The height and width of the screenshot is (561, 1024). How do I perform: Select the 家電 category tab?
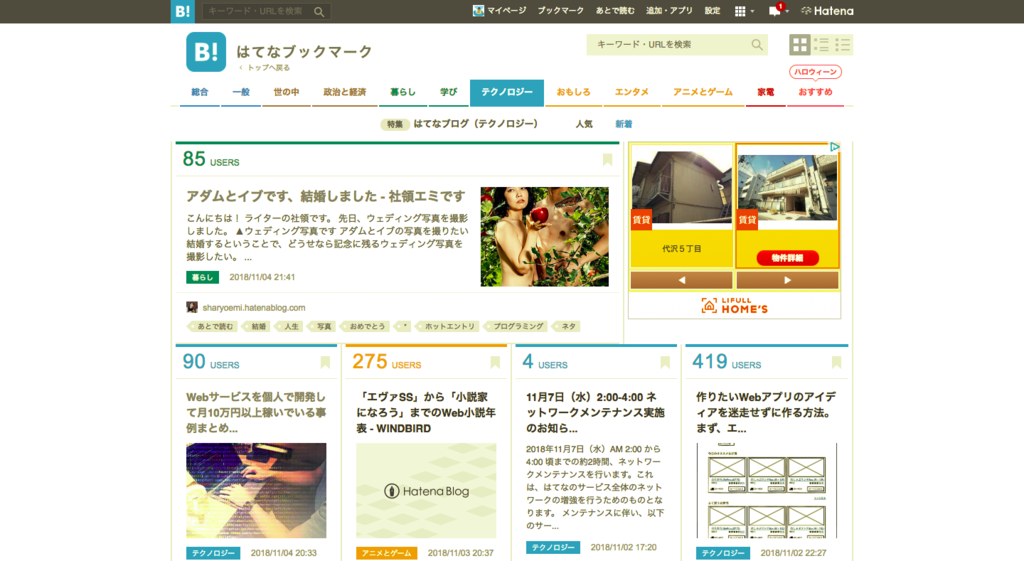pos(765,92)
